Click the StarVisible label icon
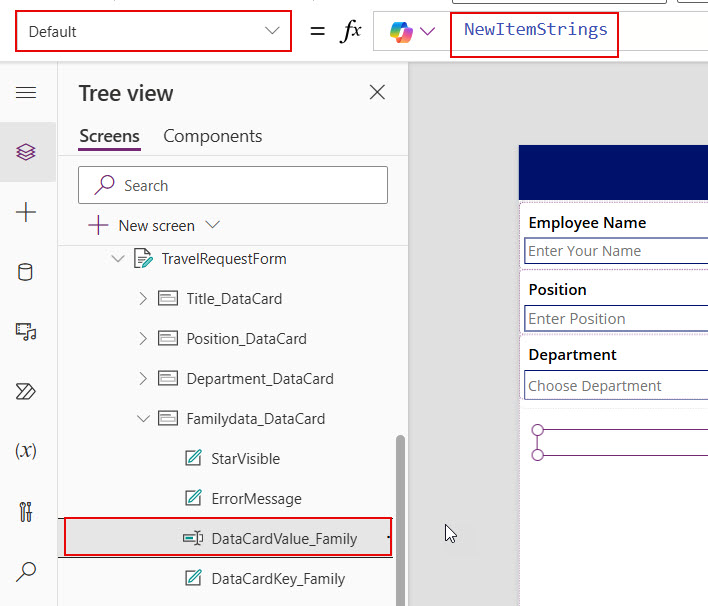This screenshot has height=606, width=708. pos(193,458)
